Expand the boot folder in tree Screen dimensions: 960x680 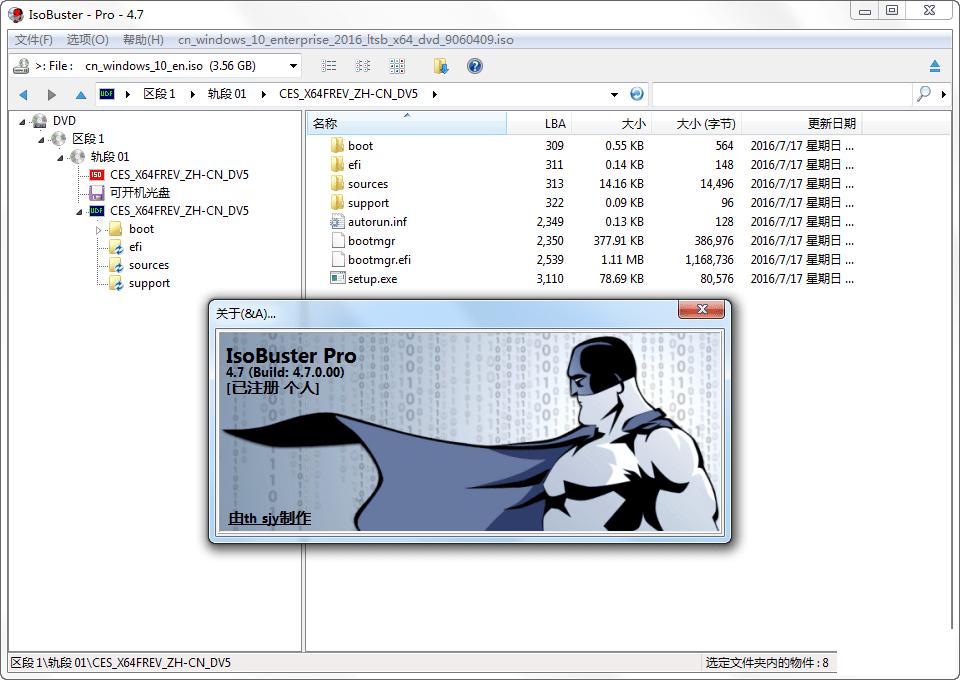[99, 230]
